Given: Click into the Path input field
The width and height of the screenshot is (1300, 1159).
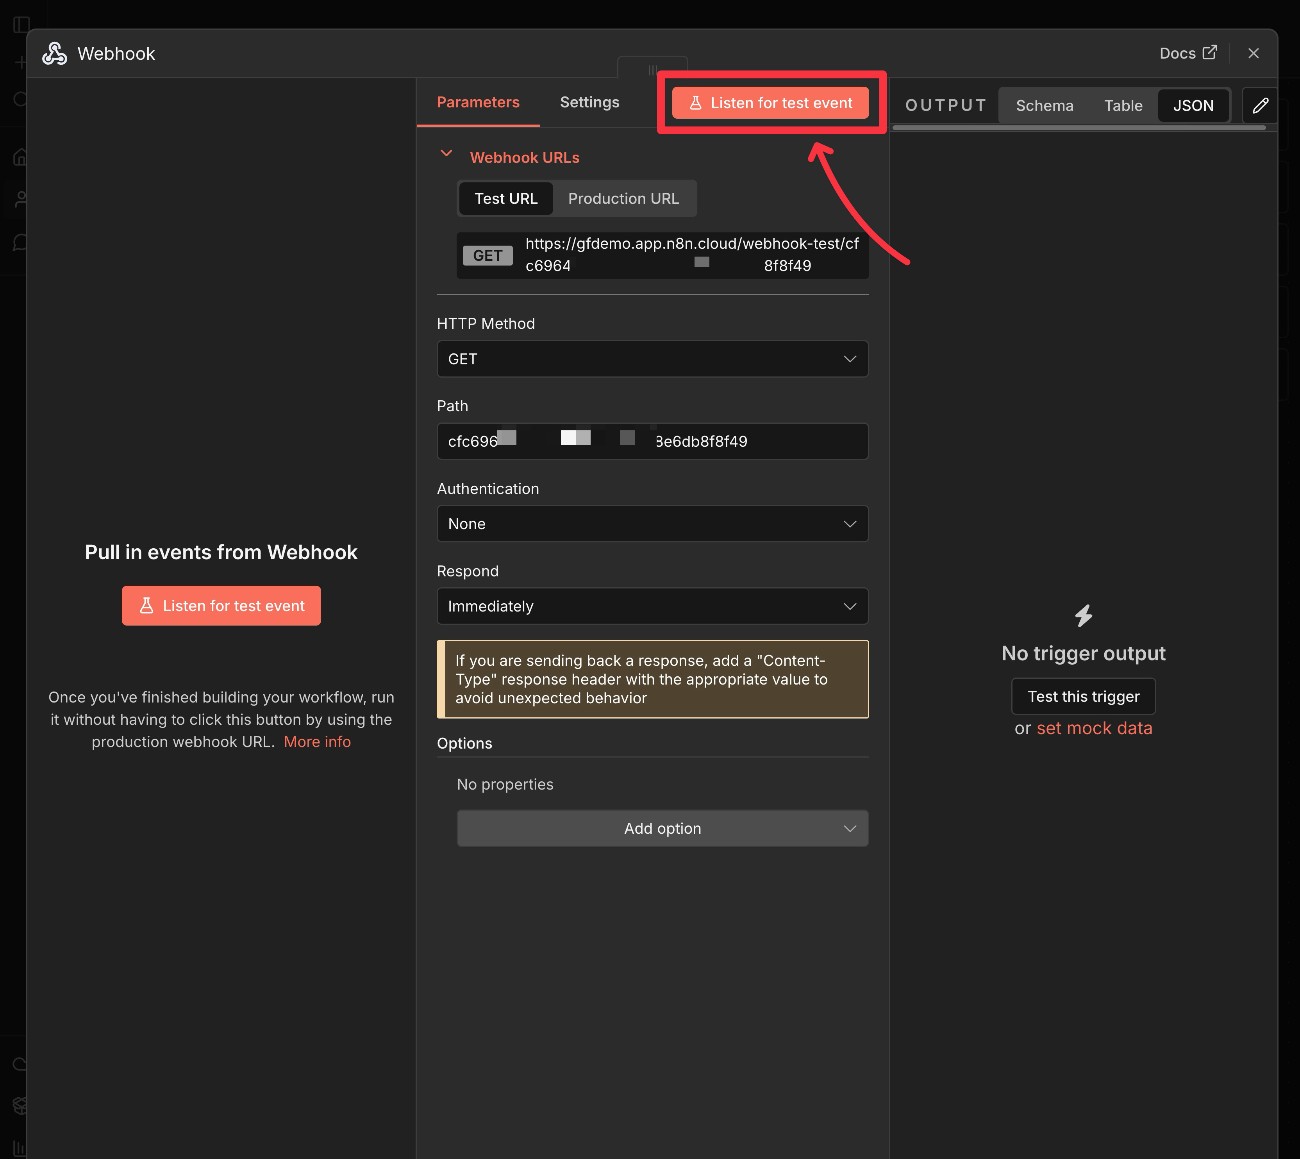Looking at the screenshot, I should (x=652, y=441).
